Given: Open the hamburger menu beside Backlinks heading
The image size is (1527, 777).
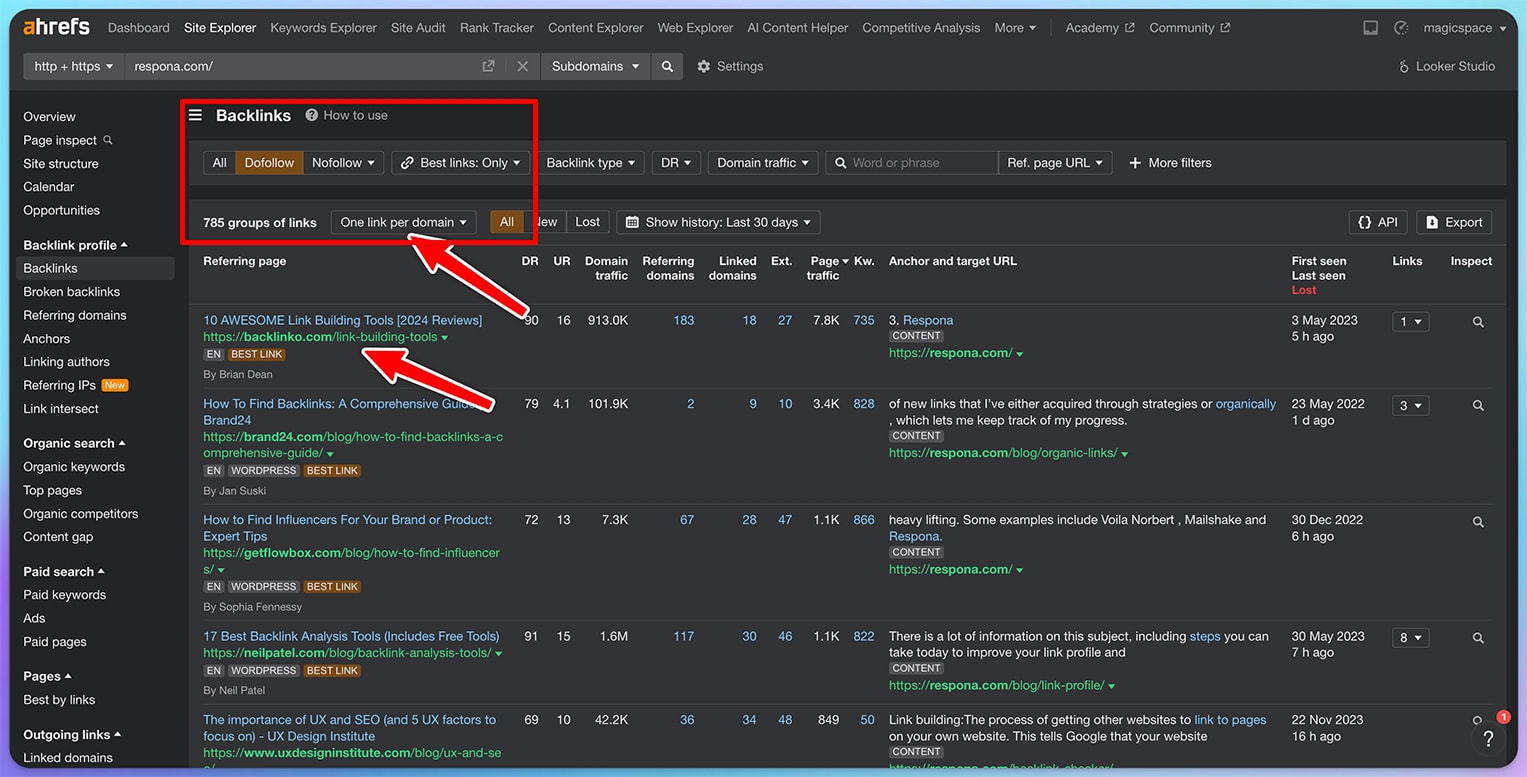Looking at the screenshot, I should pos(197,115).
